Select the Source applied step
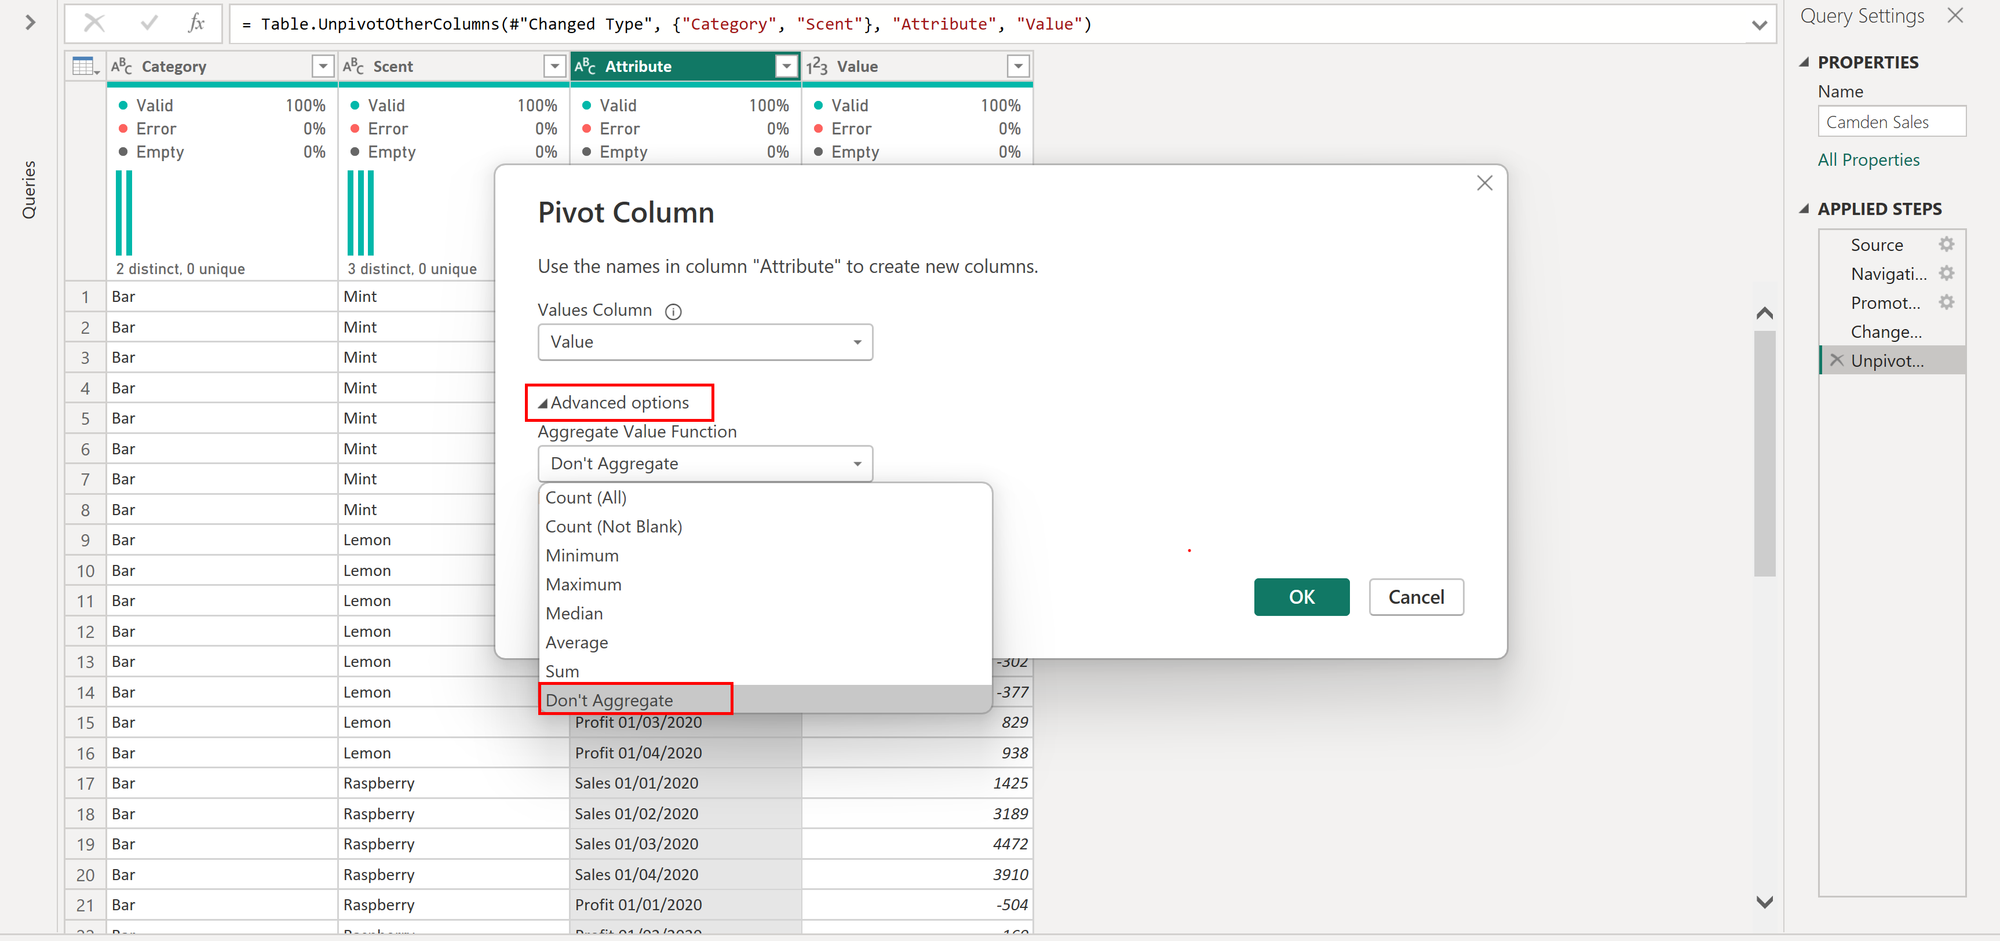2000x941 pixels. coord(1877,245)
